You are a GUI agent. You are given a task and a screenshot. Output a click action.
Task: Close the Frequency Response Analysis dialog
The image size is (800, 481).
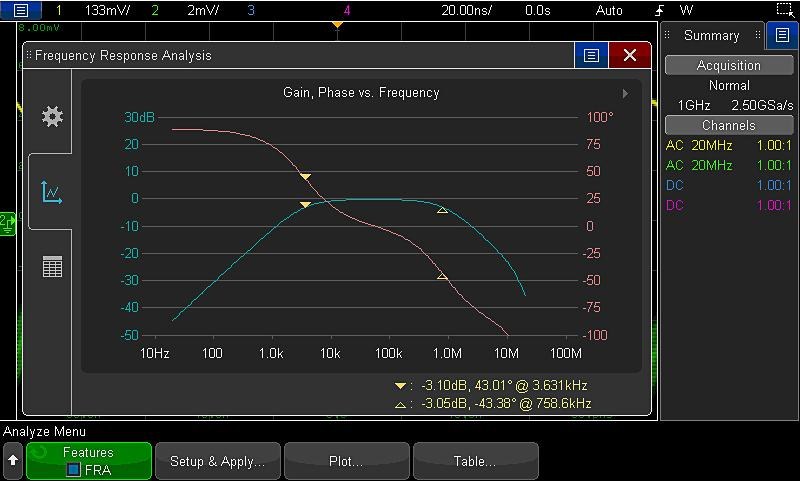(x=630, y=55)
